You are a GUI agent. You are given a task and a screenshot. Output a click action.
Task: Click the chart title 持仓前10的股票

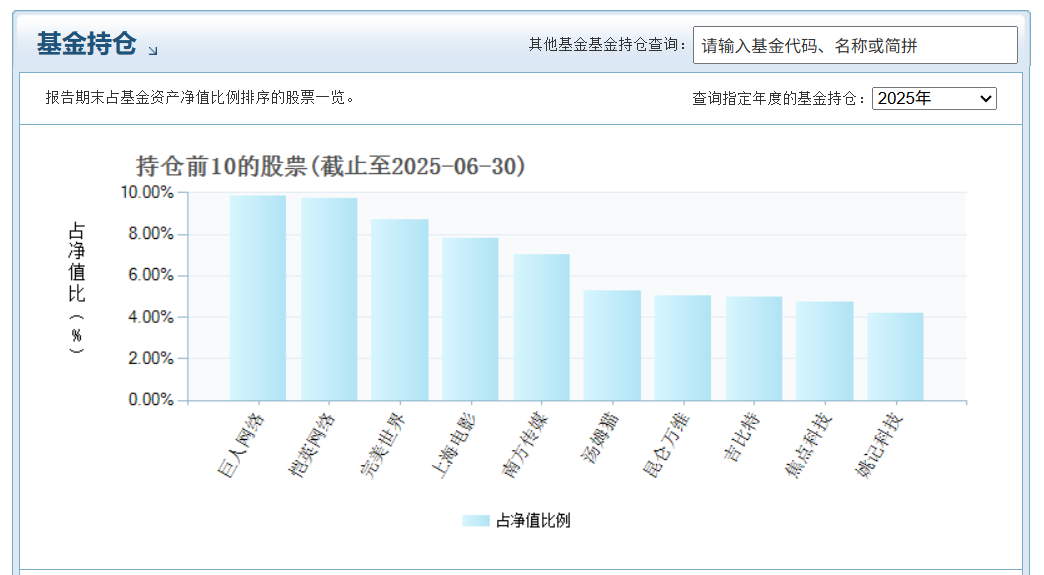[330, 166]
